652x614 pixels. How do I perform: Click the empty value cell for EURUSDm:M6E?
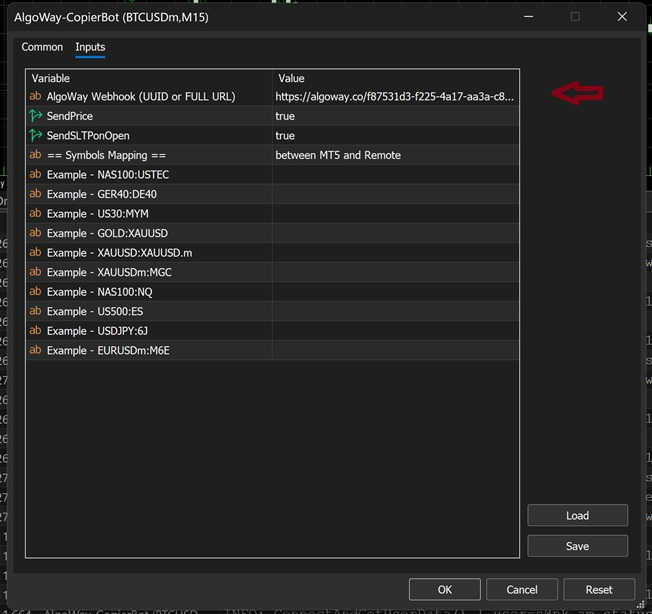(x=396, y=350)
